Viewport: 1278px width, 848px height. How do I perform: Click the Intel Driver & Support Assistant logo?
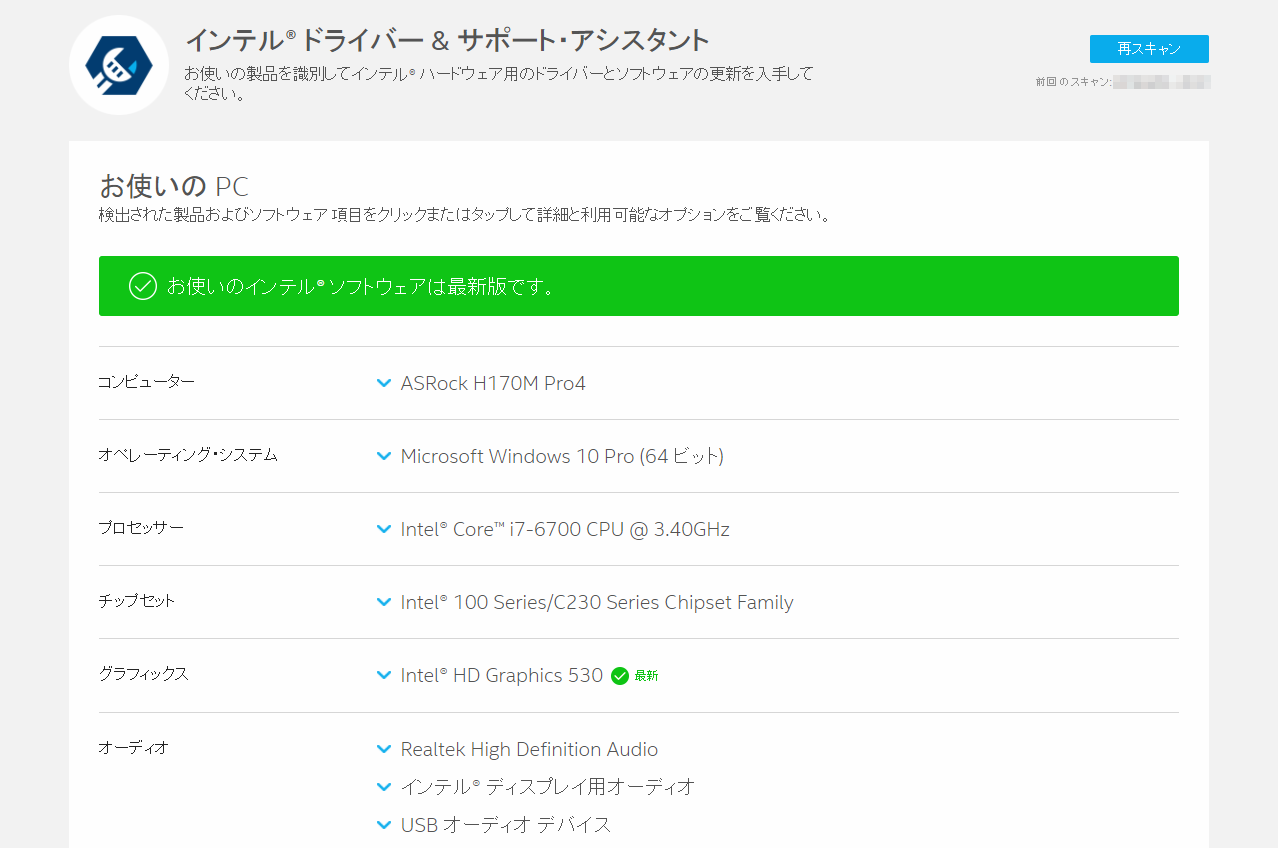click(x=119, y=65)
